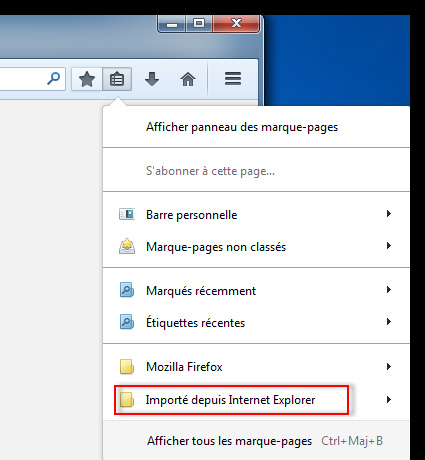Viewport: 425px width, 460px height.
Task: Open the Mozilla Firefox bookmarks folder
Action: pos(256,367)
